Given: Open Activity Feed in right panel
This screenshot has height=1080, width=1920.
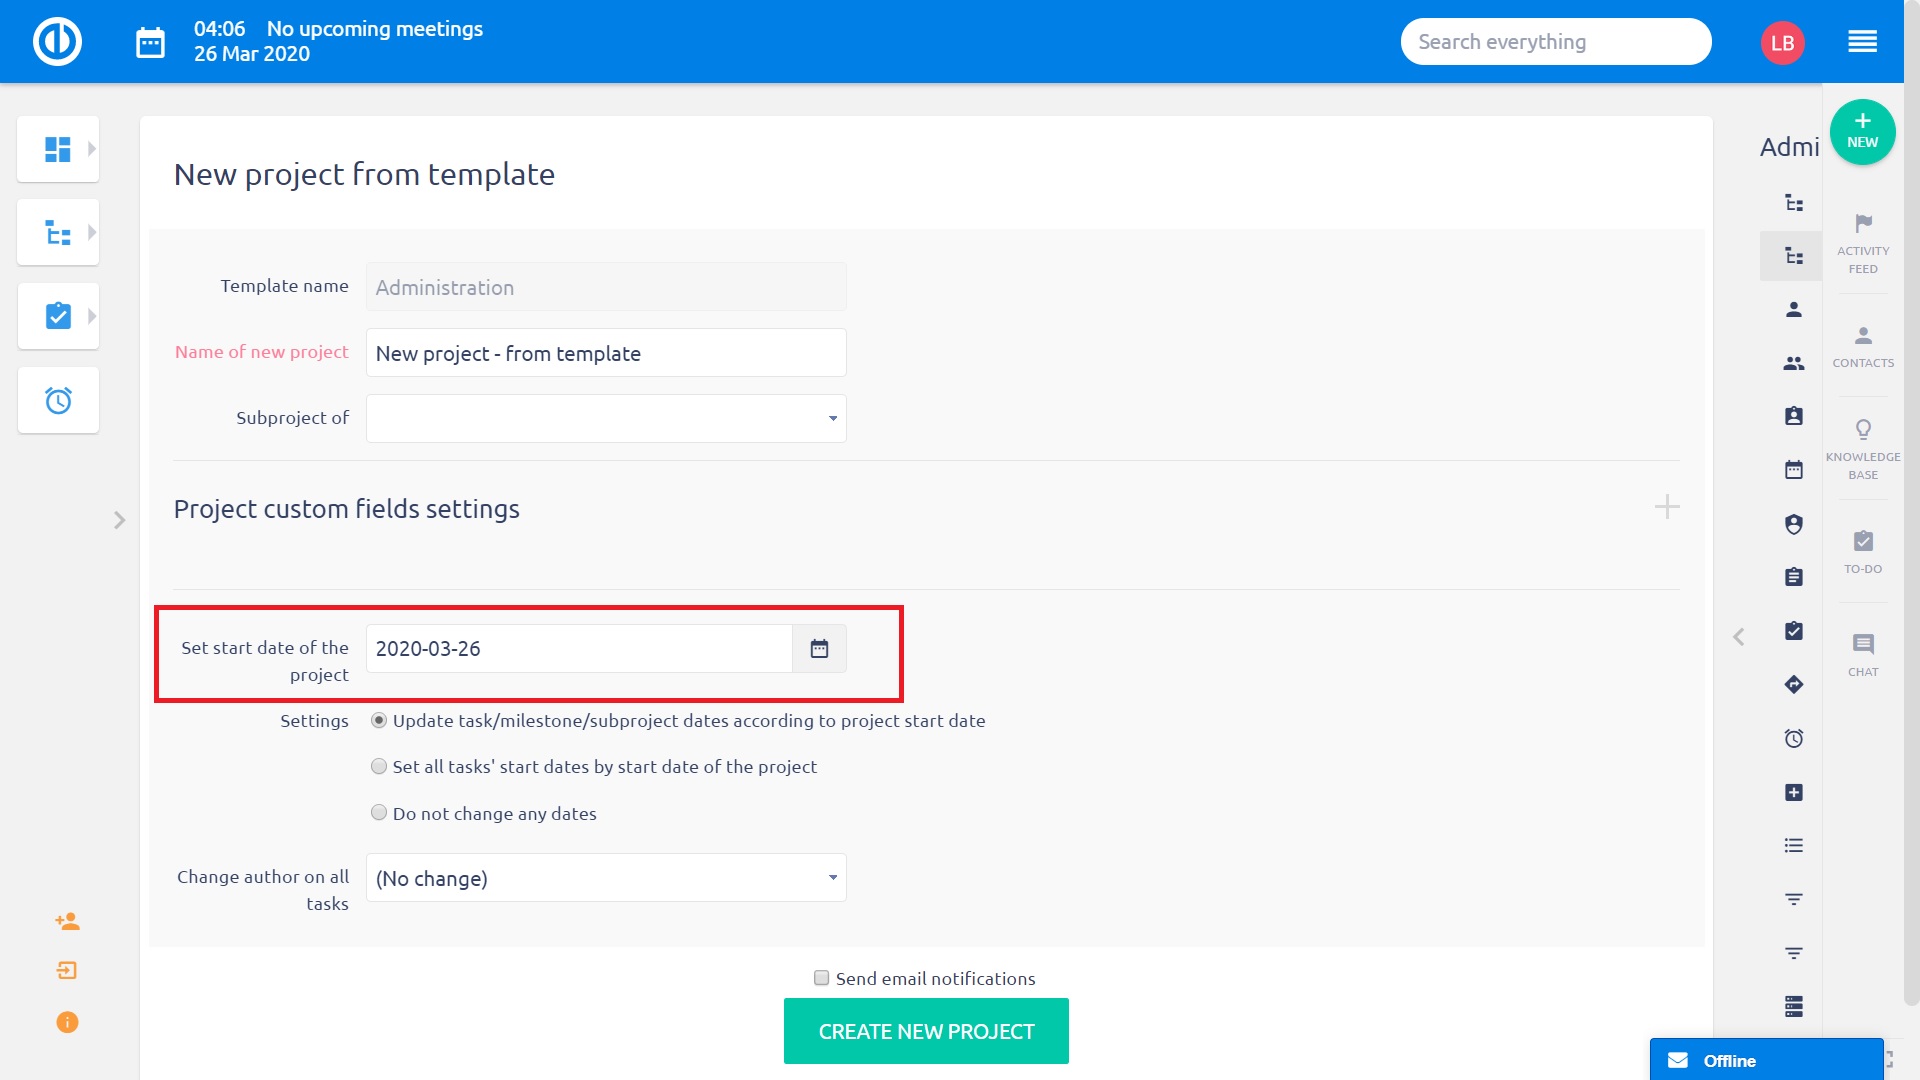Looking at the screenshot, I should click(x=1863, y=244).
